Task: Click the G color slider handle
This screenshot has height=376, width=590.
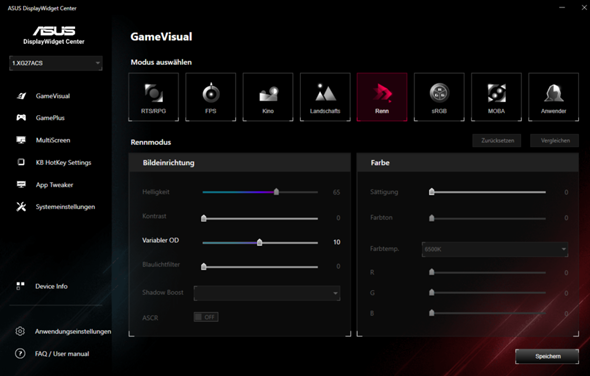Action: click(432, 292)
